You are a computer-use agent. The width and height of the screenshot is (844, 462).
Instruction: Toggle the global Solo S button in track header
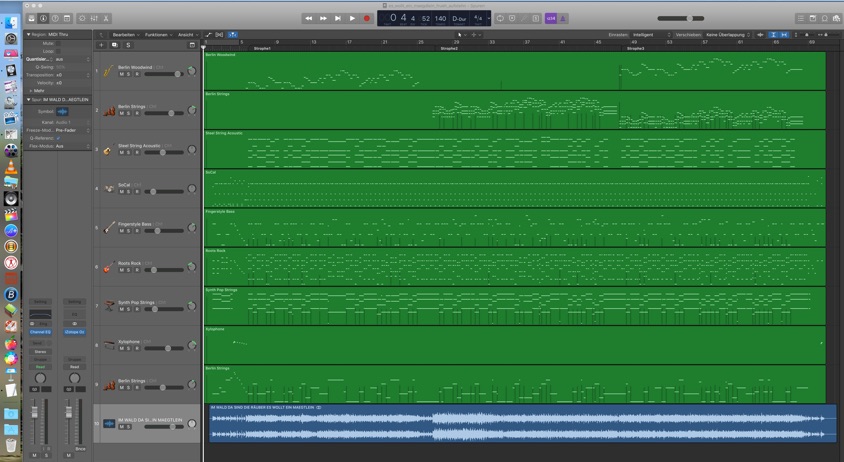[128, 45]
